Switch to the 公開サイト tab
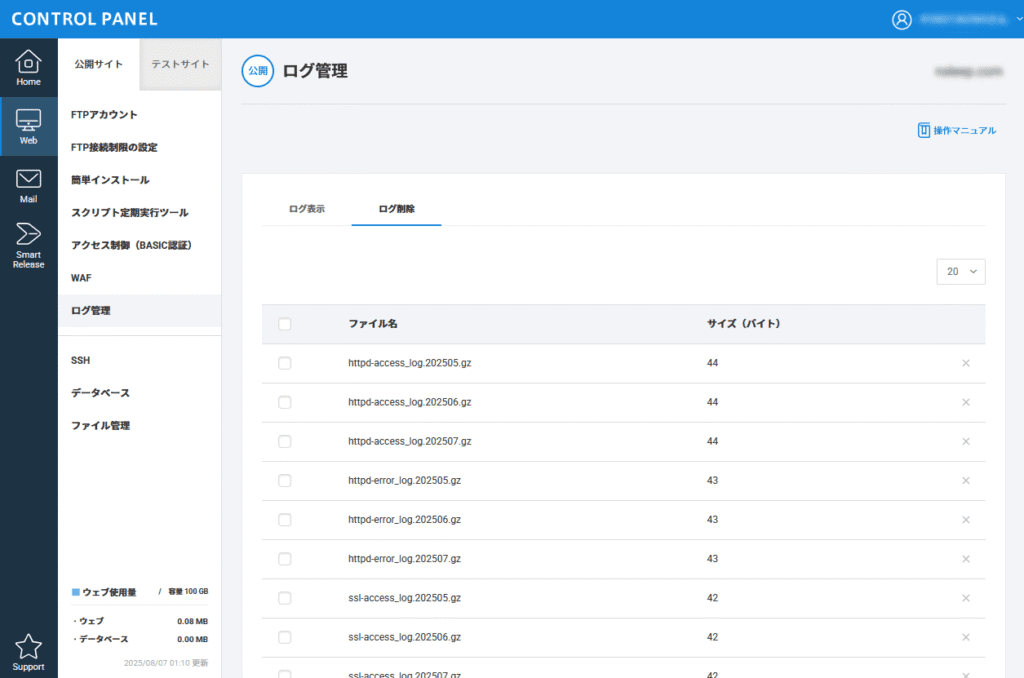 (99, 64)
